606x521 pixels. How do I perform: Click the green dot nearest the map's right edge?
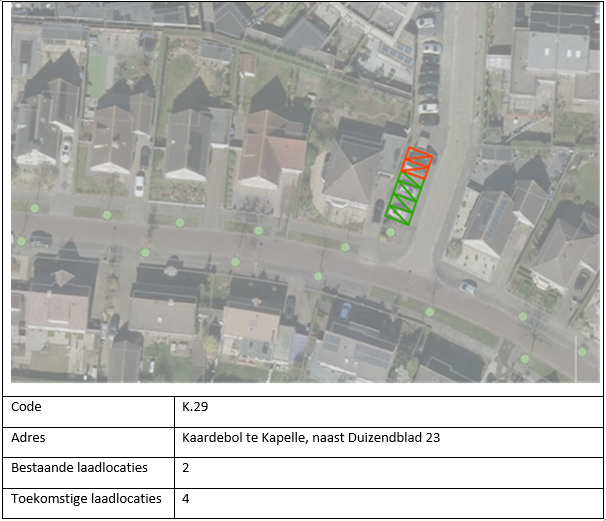point(583,351)
